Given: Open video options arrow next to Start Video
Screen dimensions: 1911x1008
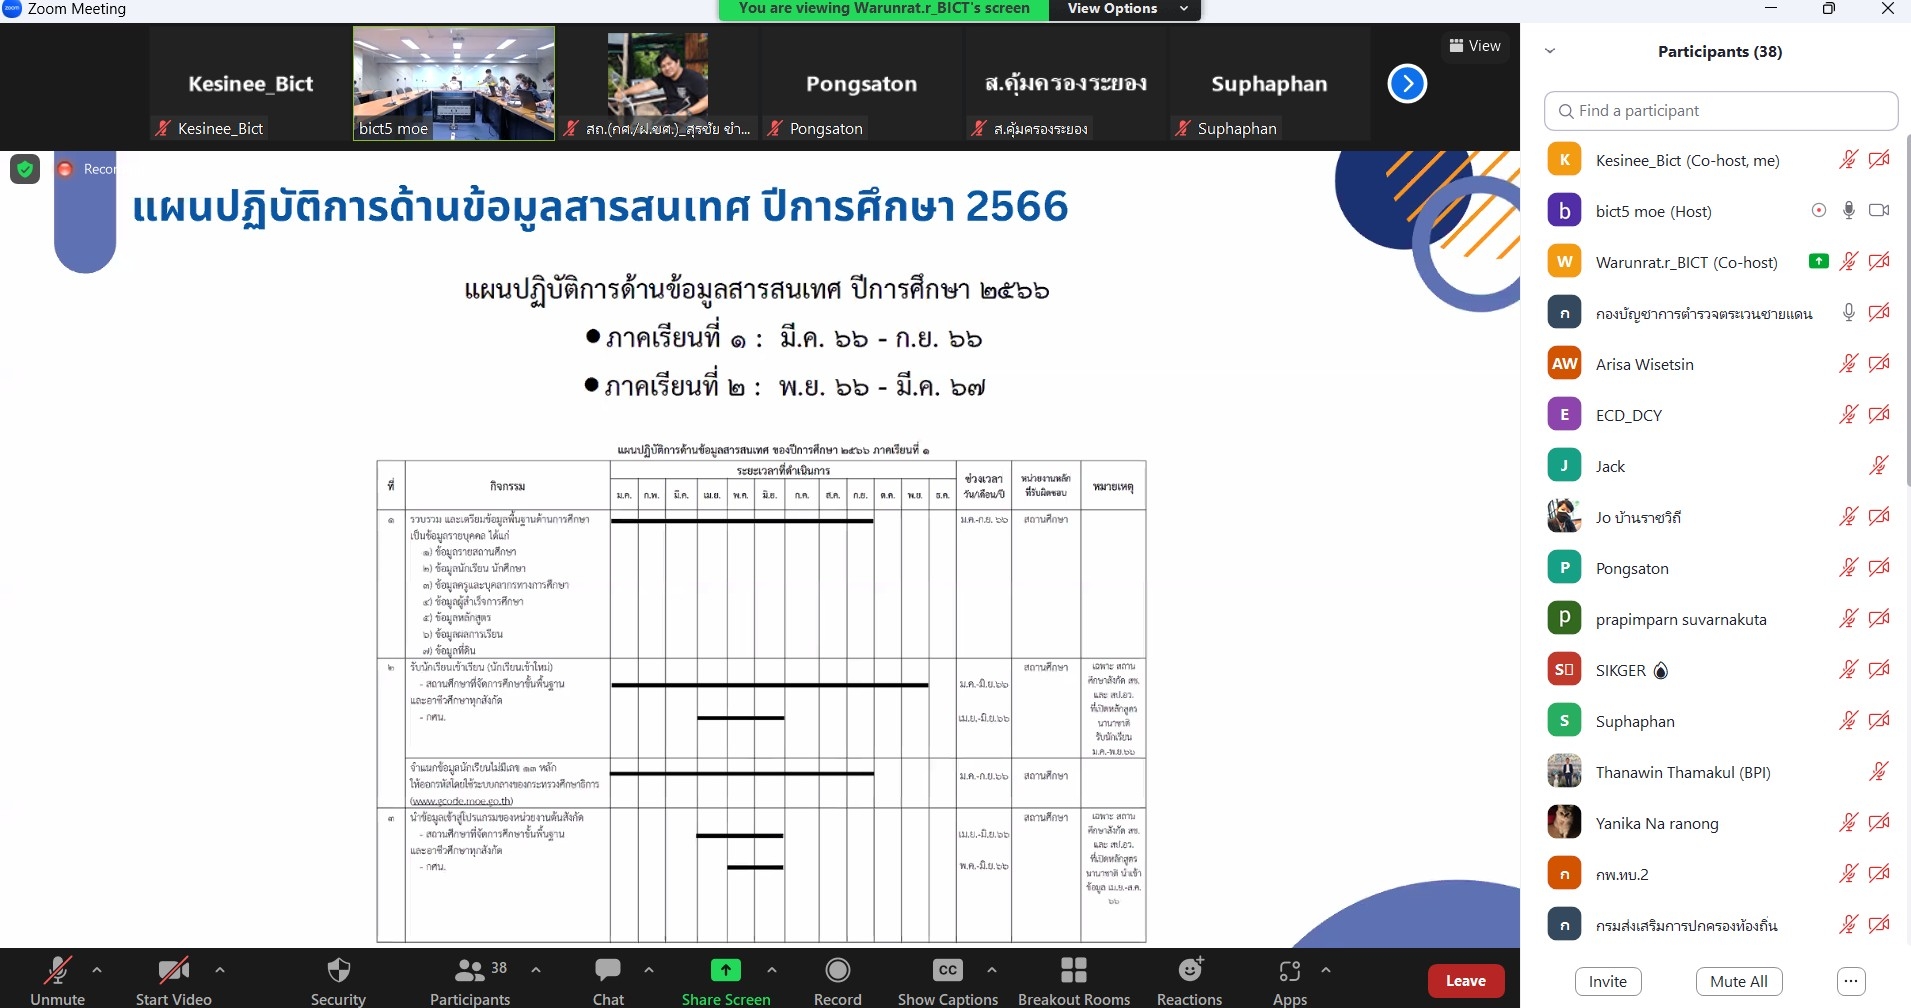Looking at the screenshot, I should [x=220, y=970].
